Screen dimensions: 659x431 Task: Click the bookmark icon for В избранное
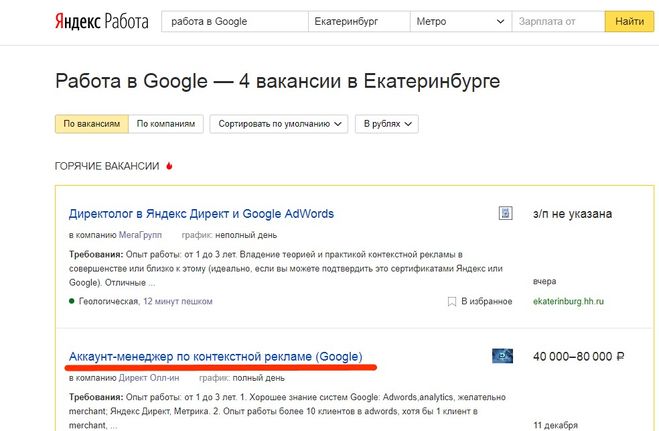coord(452,300)
